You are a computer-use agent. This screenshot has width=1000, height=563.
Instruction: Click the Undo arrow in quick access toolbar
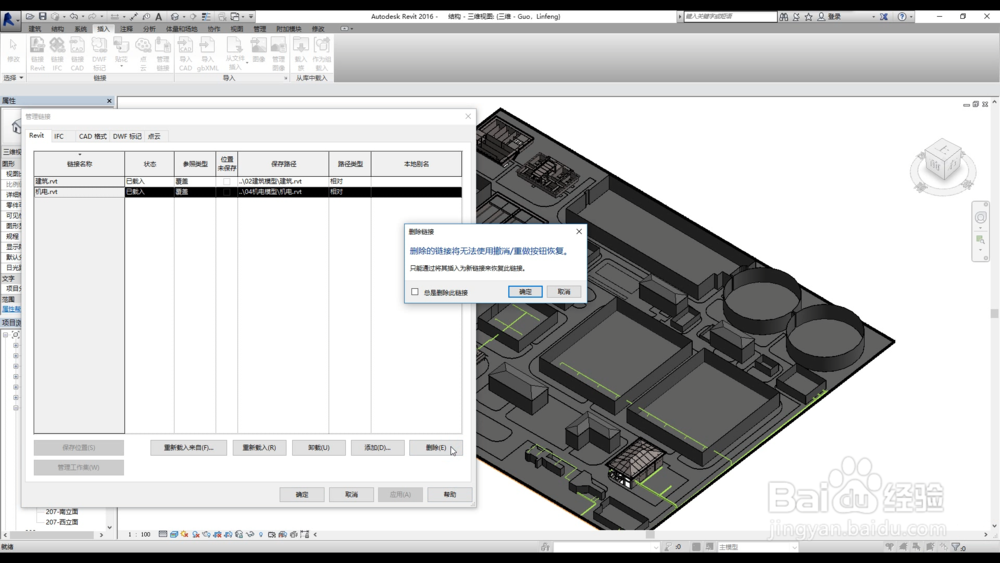click(73, 17)
